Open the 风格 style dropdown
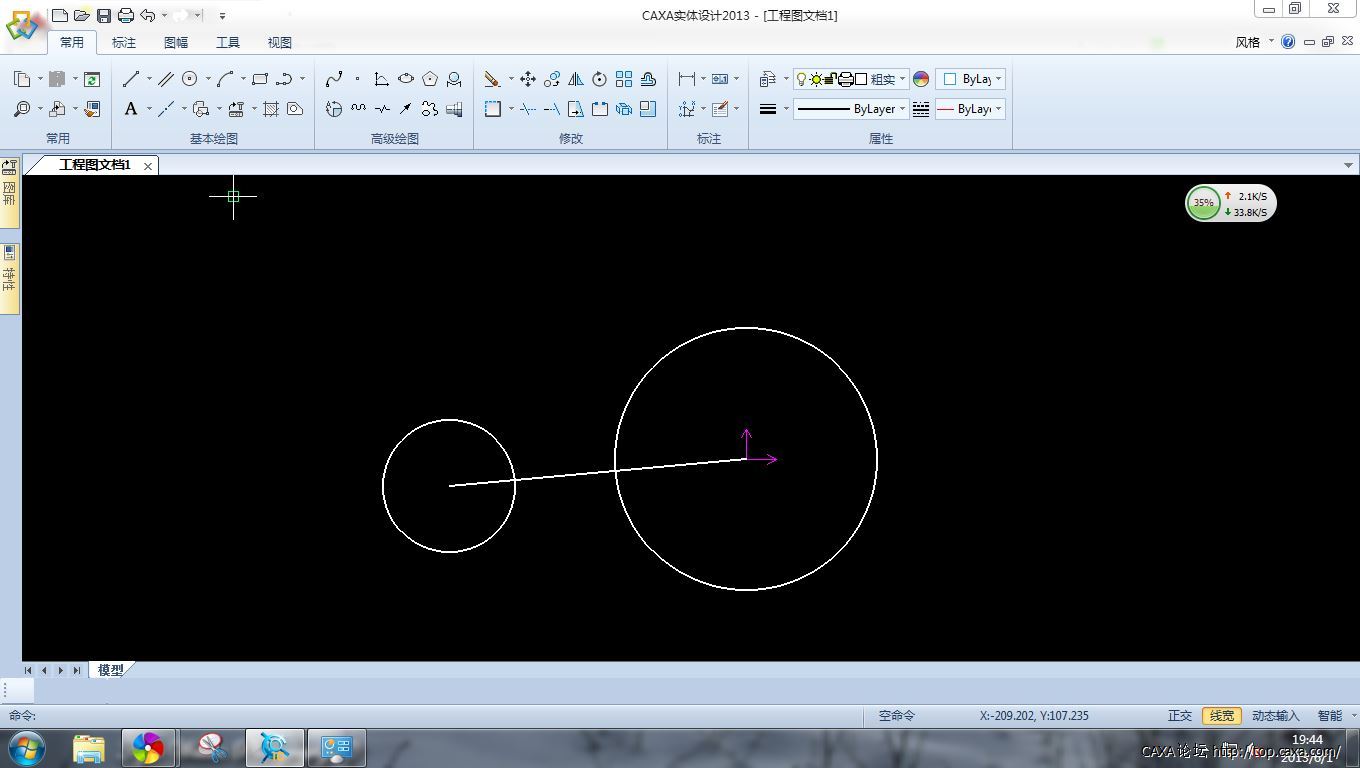This screenshot has width=1360, height=768. point(1254,42)
